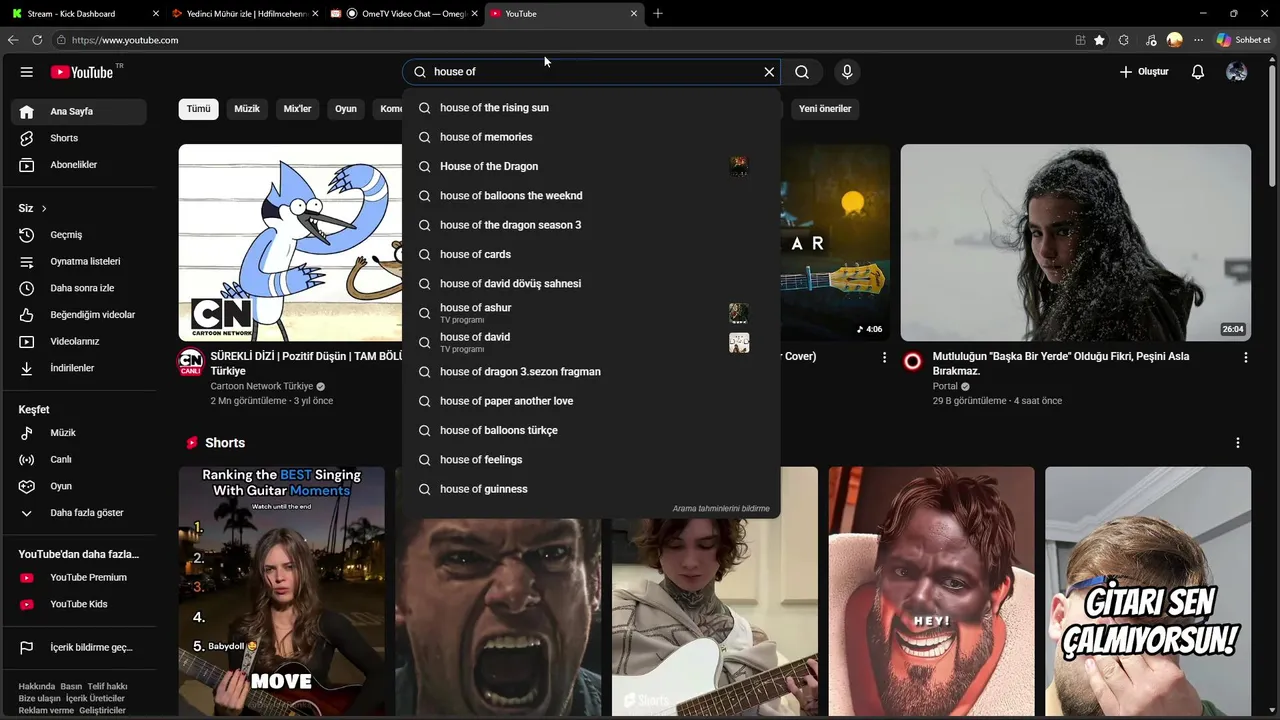The image size is (1280, 720).
Task: Open Müzik under Keşfet
Action: (79, 433)
